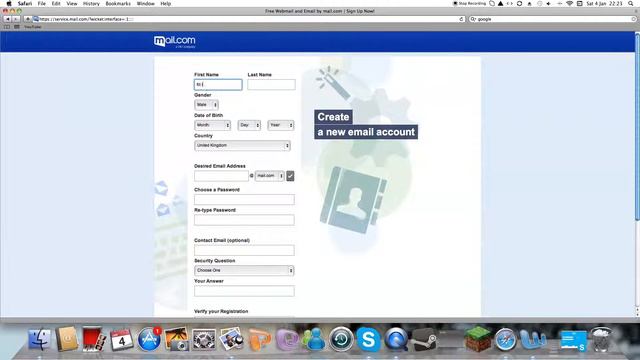
Task: Click the Choose a Password field
Action: (x=244, y=200)
